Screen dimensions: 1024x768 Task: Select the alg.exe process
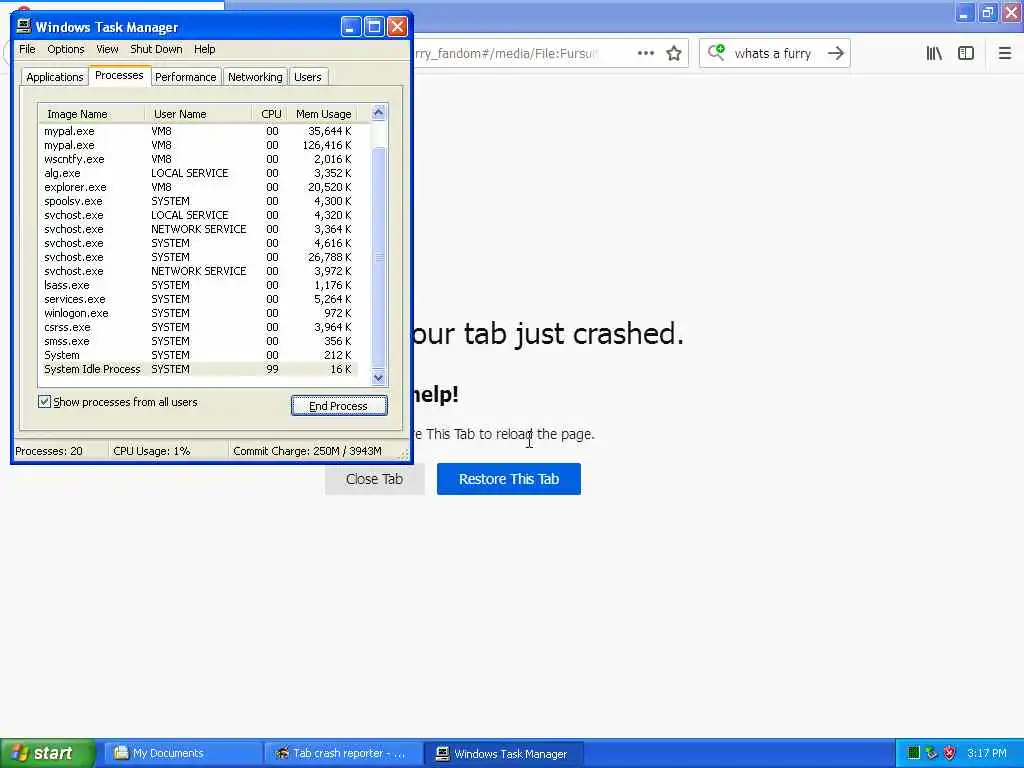point(198,173)
